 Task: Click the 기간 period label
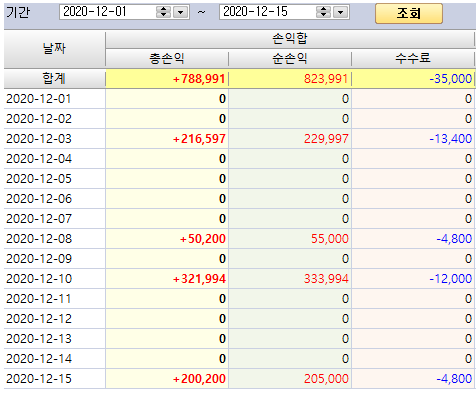coord(18,13)
